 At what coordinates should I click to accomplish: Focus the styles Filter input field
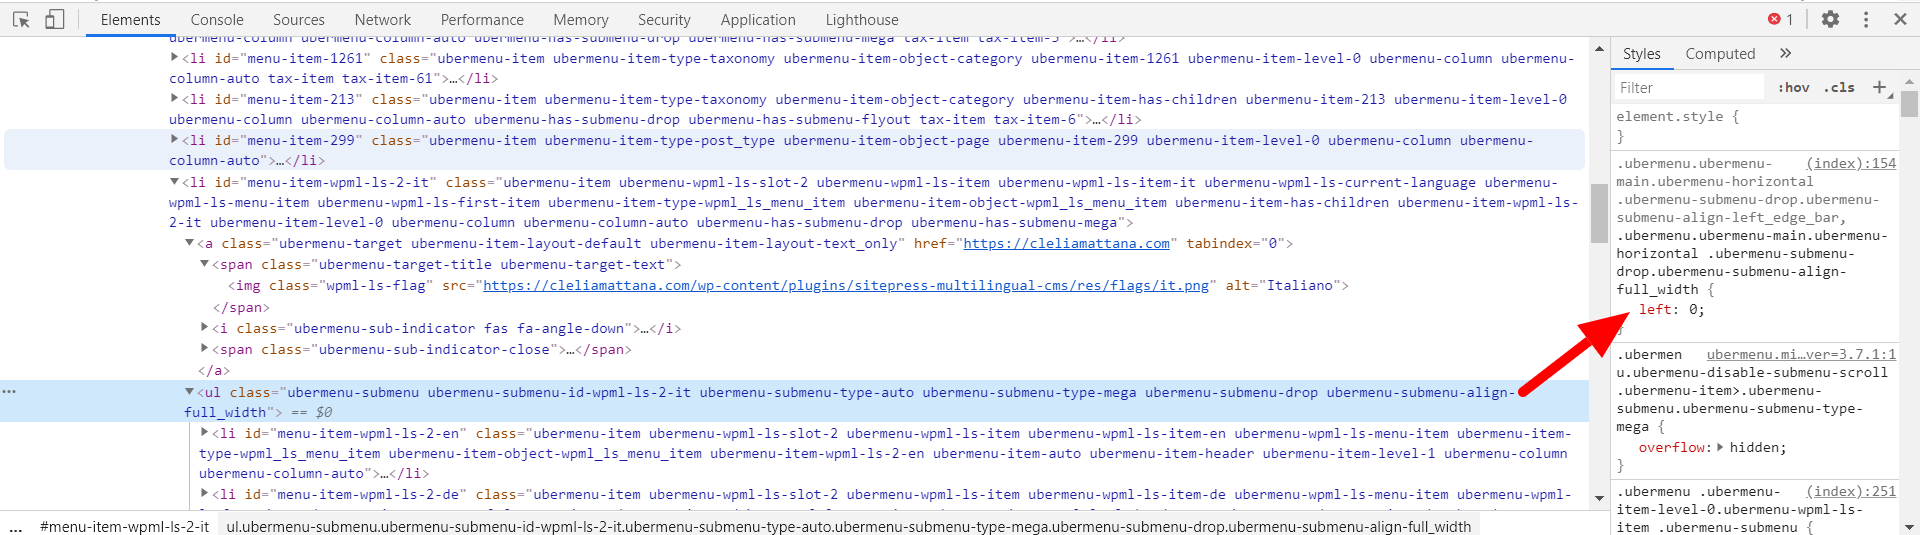1690,88
